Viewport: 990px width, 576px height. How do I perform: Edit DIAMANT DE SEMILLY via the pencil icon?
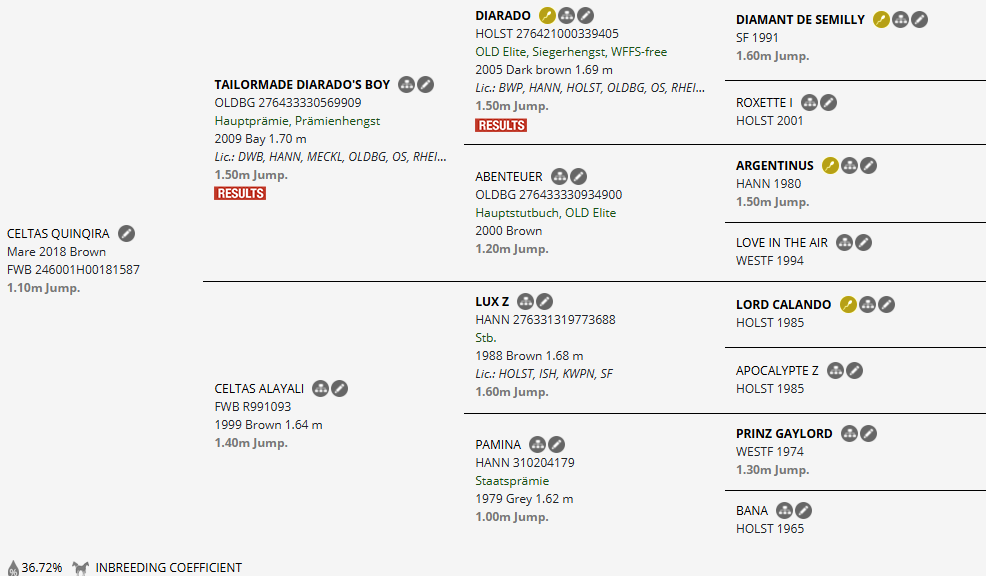pos(920,19)
